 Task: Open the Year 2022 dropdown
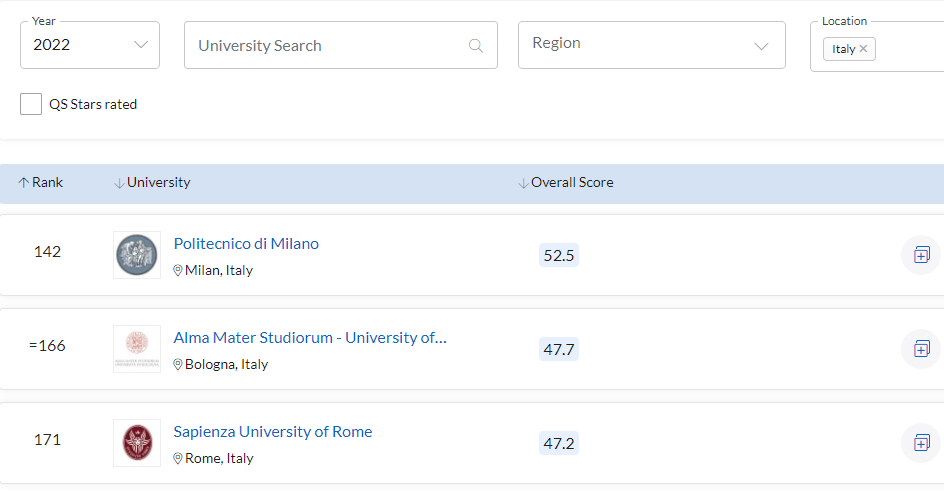coord(90,45)
